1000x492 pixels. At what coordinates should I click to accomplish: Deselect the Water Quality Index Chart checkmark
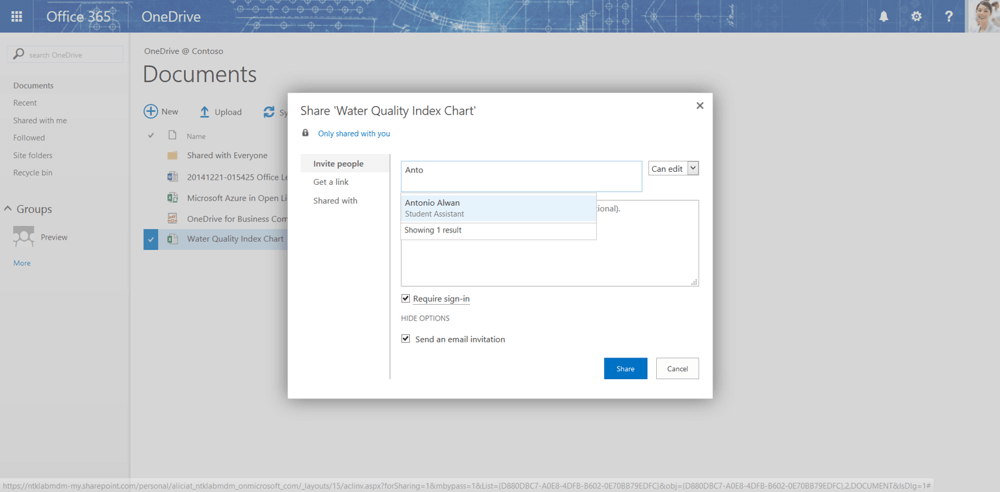click(x=151, y=239)
